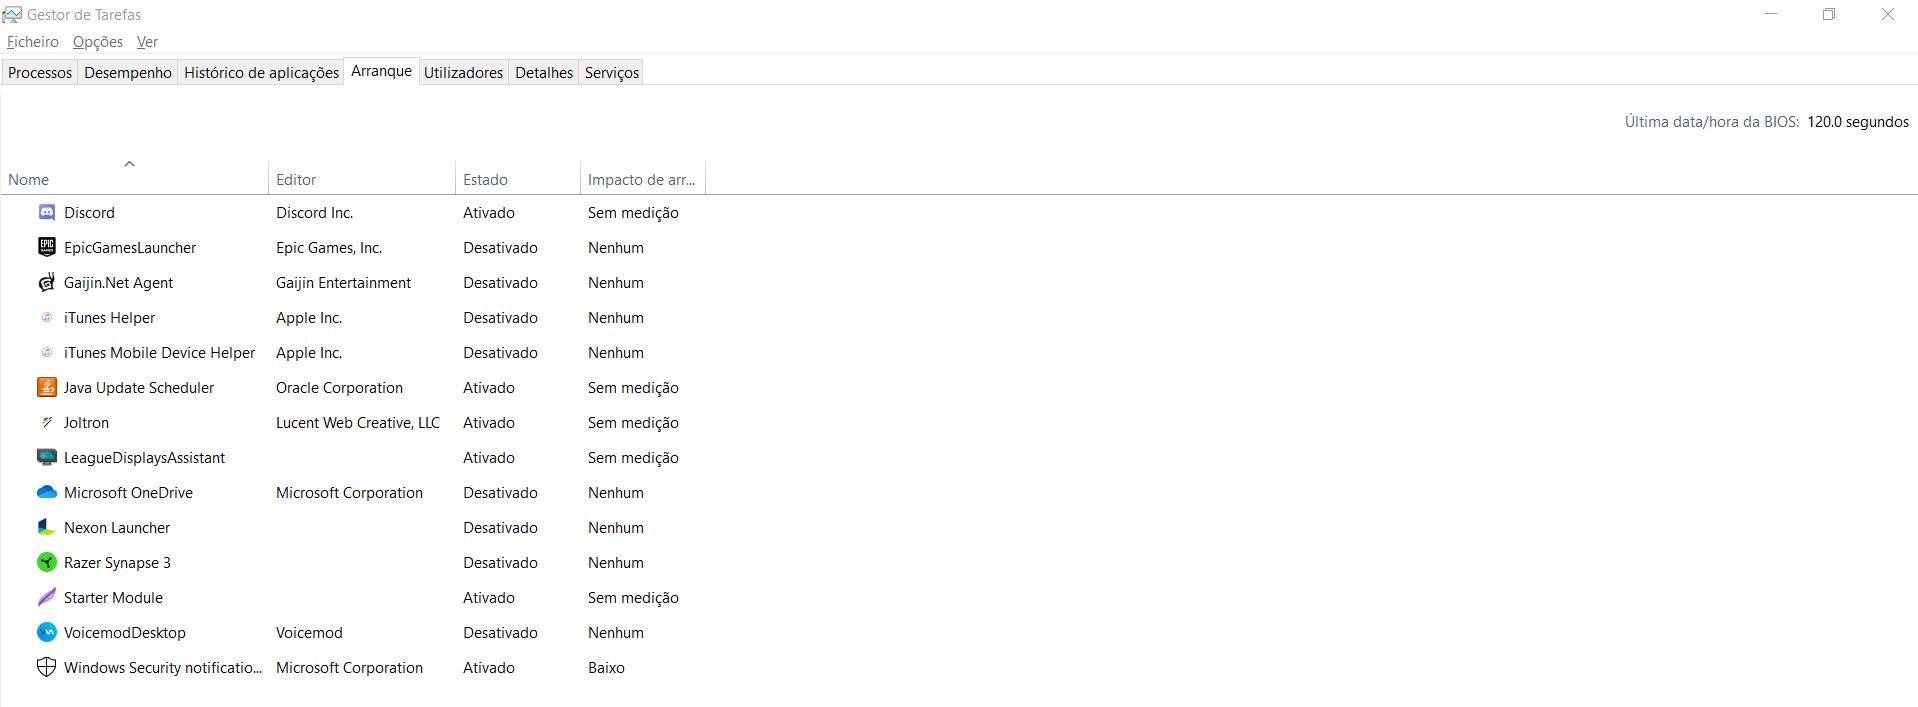The height and width of the screenshot is (707, 1918).
Task: Click the Discord app icon
Action: (46, 212)
